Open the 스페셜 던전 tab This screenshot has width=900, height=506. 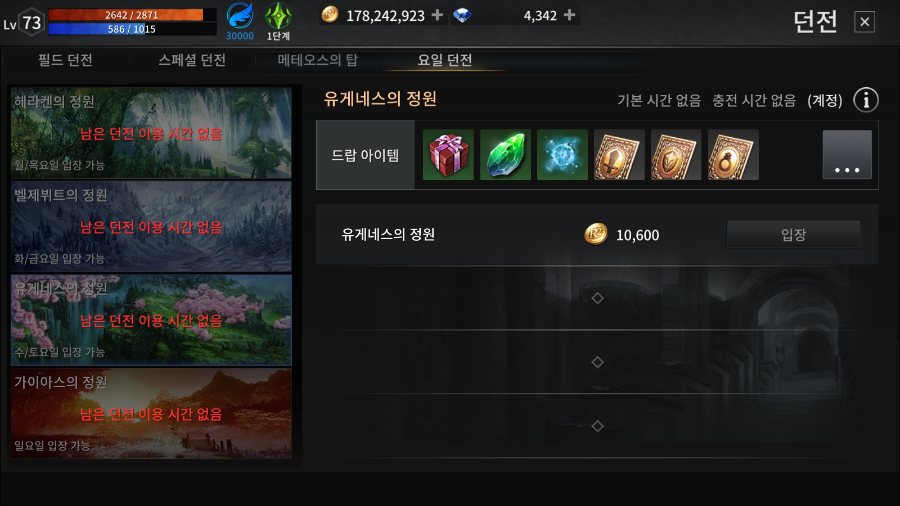click(x=192, y=60)
